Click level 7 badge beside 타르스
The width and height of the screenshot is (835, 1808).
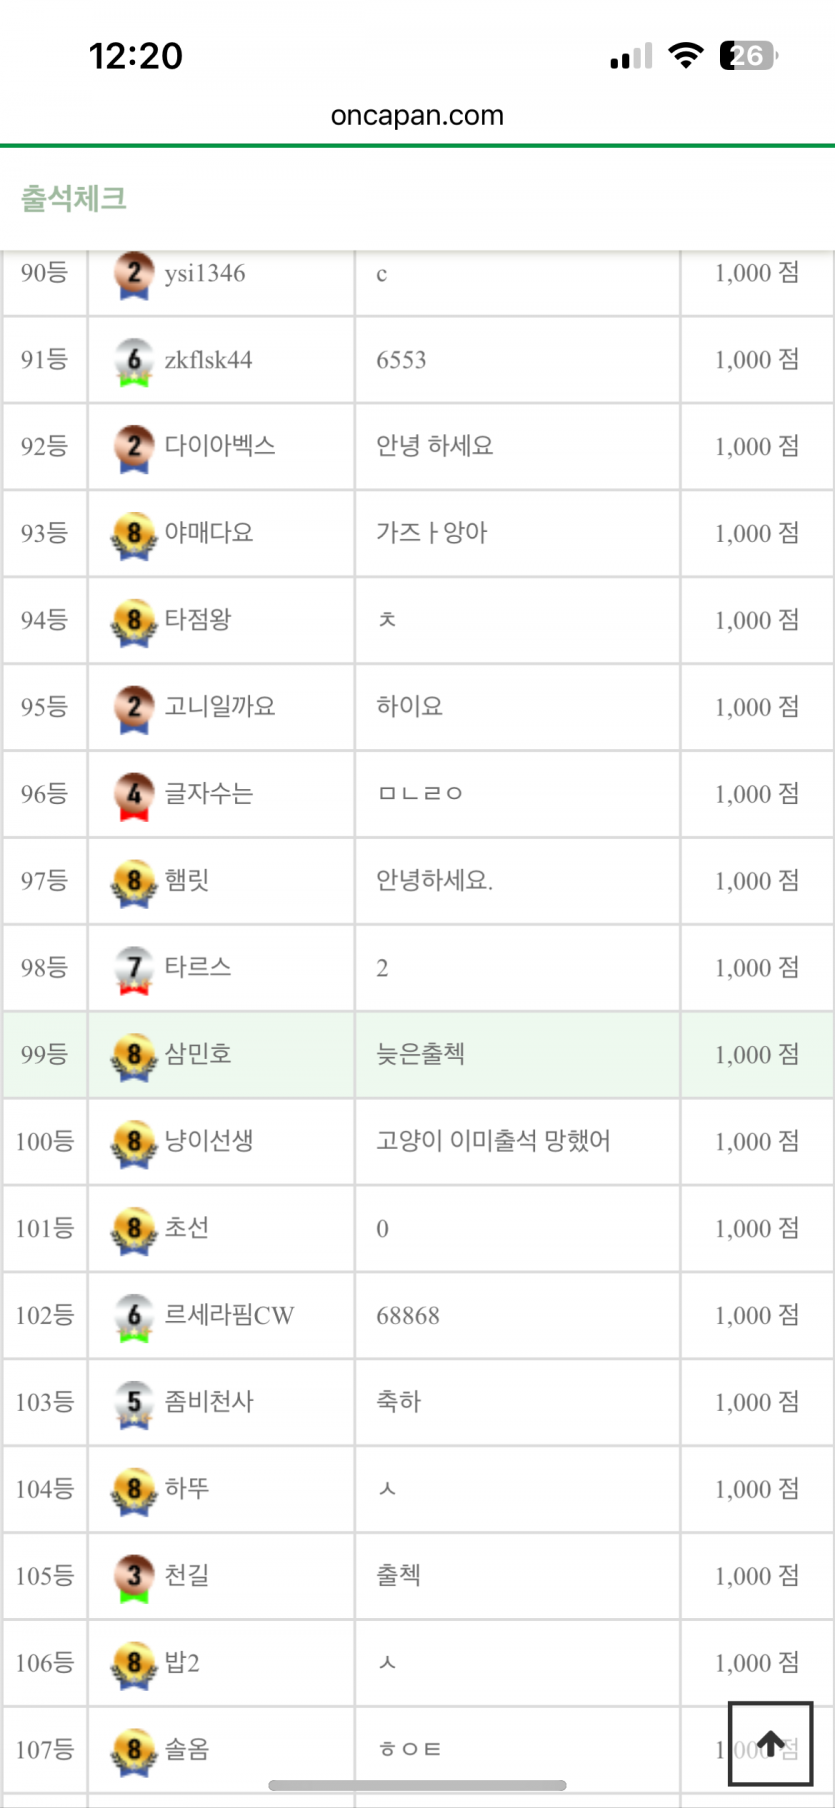pyautogui.click(x=134, y=969)
